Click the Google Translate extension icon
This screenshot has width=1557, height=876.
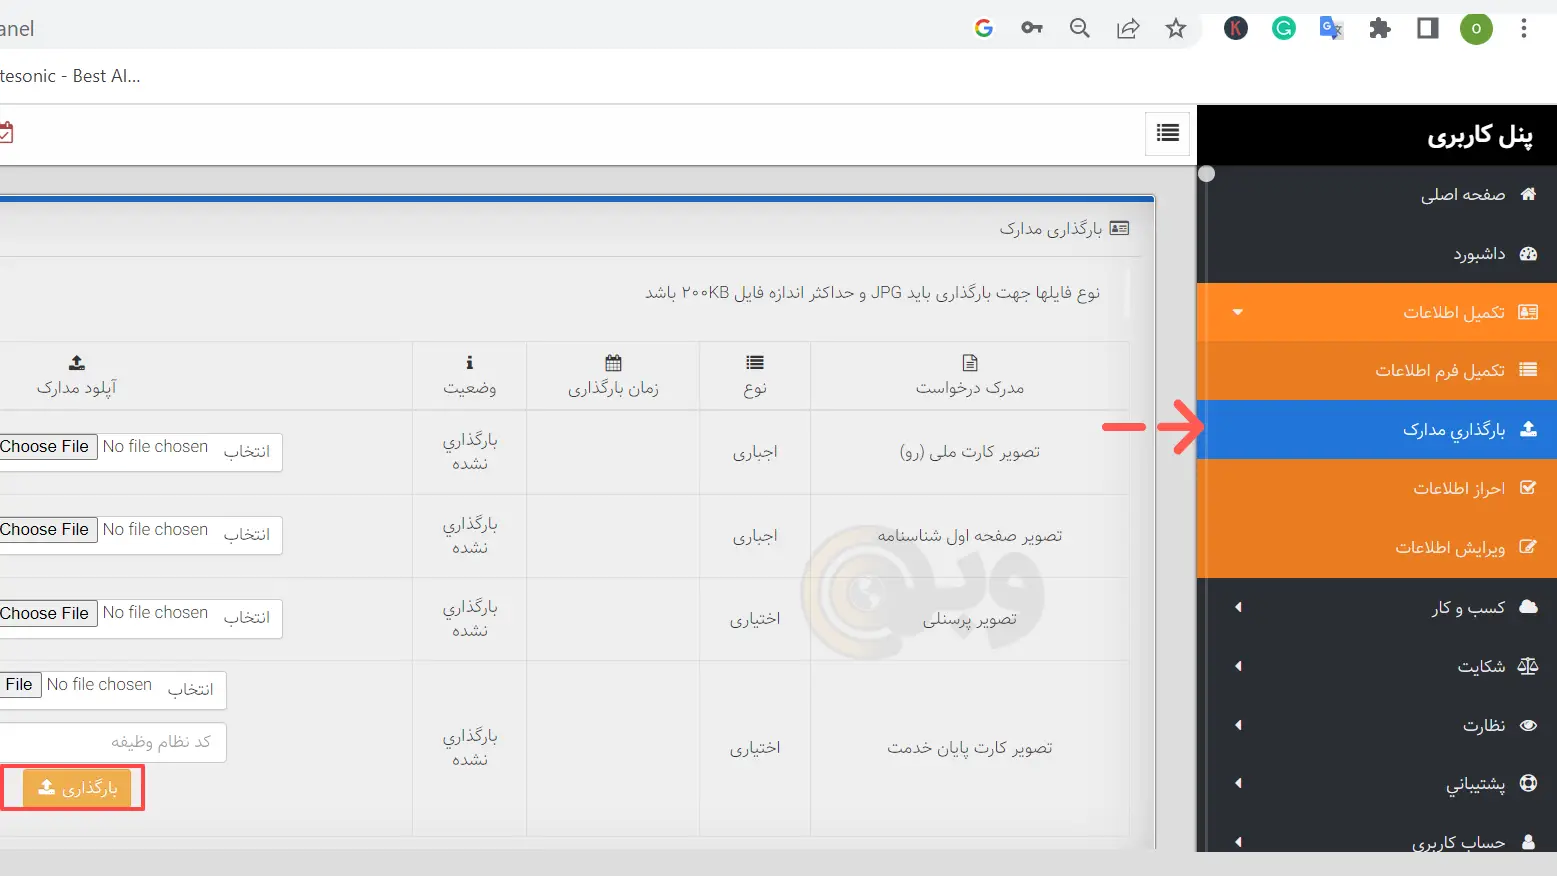(x=1331, y=28)
